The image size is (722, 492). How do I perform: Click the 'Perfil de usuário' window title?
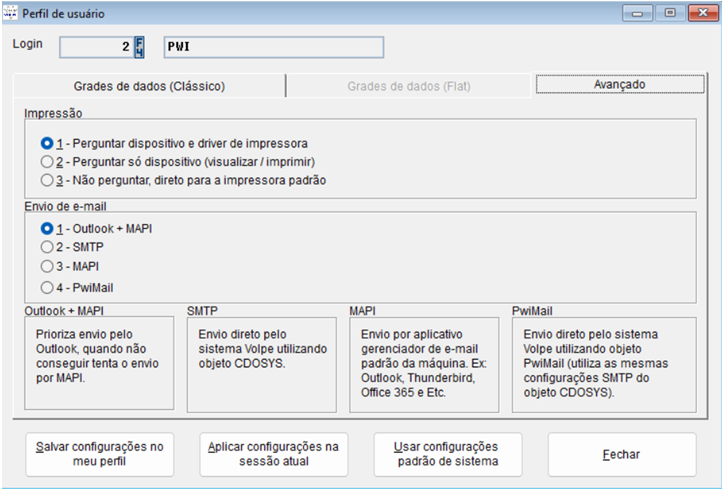(64, 14)
